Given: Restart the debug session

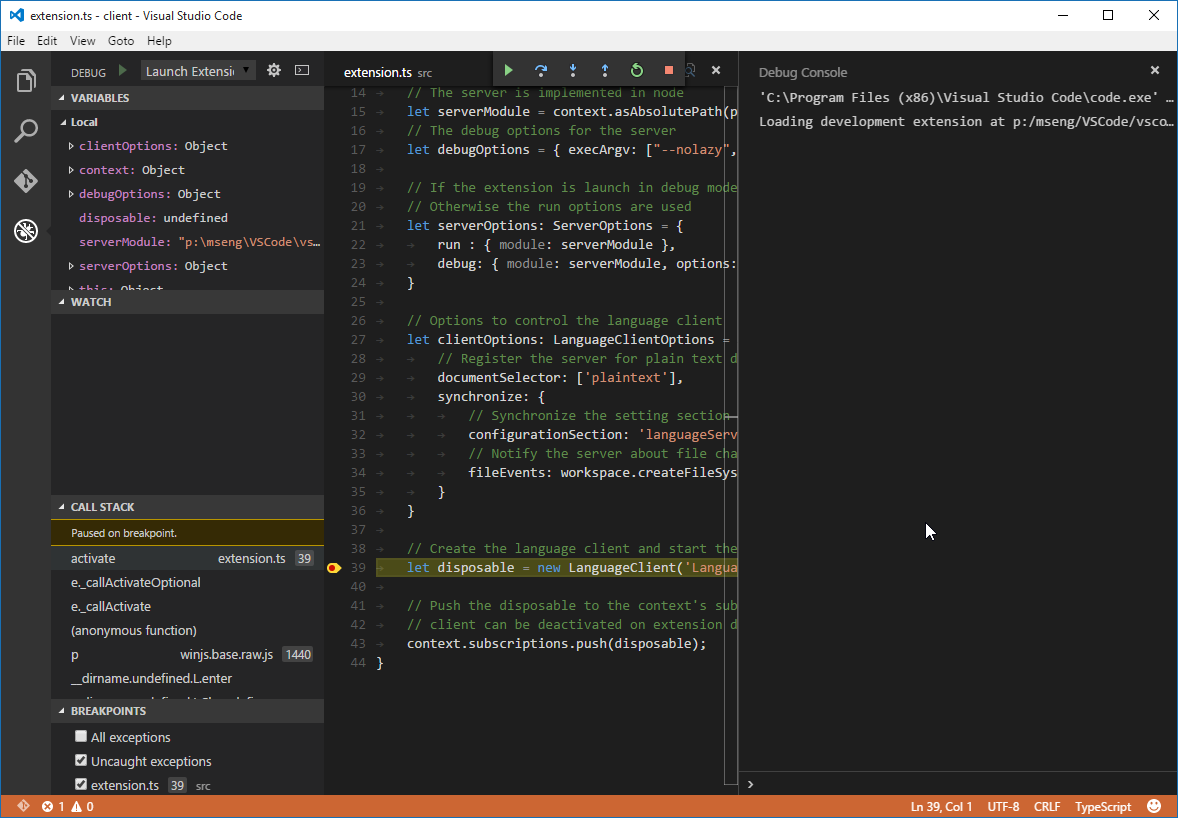Looking at the screenshot, I should pos(637,70).
